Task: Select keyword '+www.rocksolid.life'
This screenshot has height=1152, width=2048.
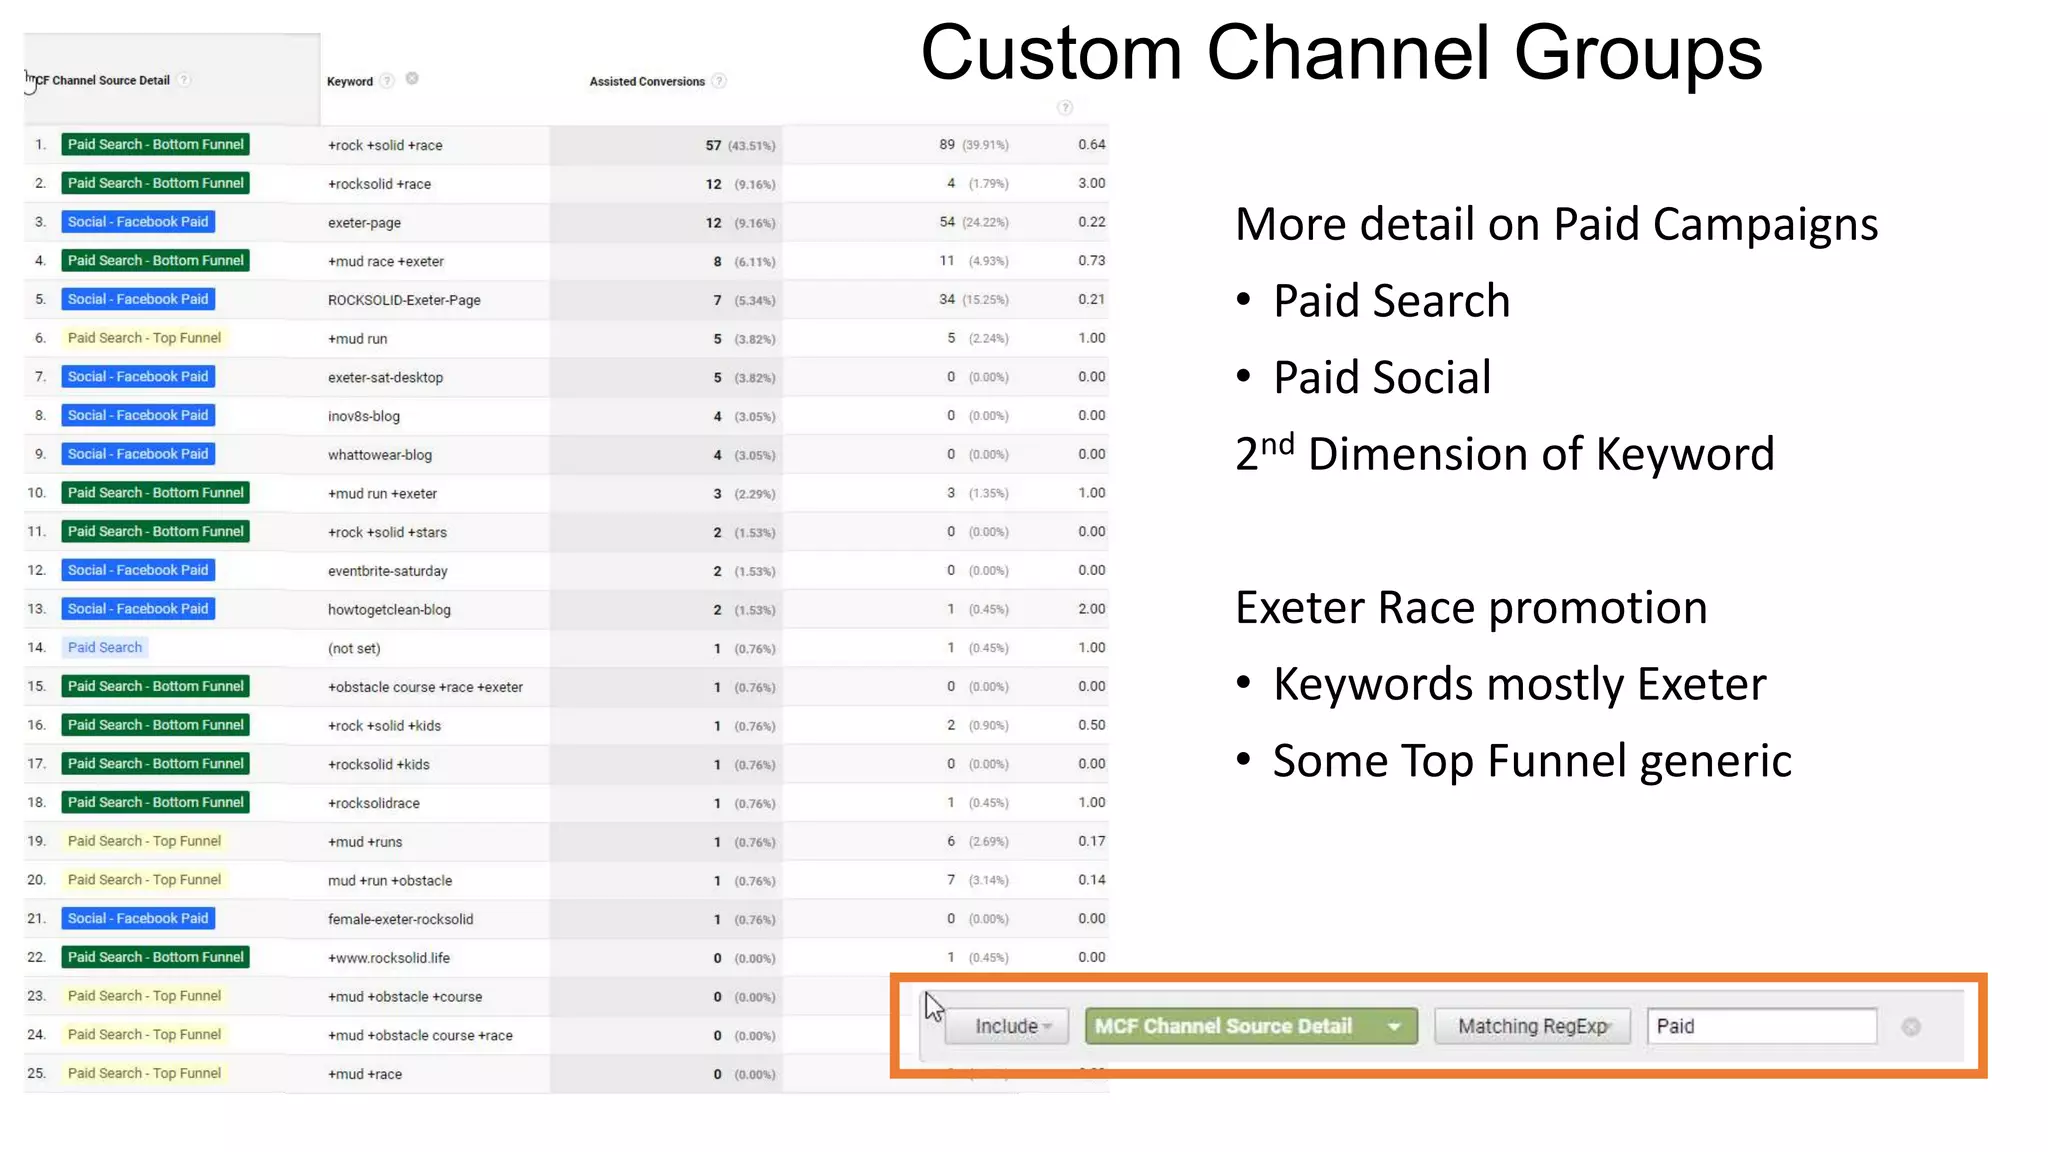Action: [389, 959]
